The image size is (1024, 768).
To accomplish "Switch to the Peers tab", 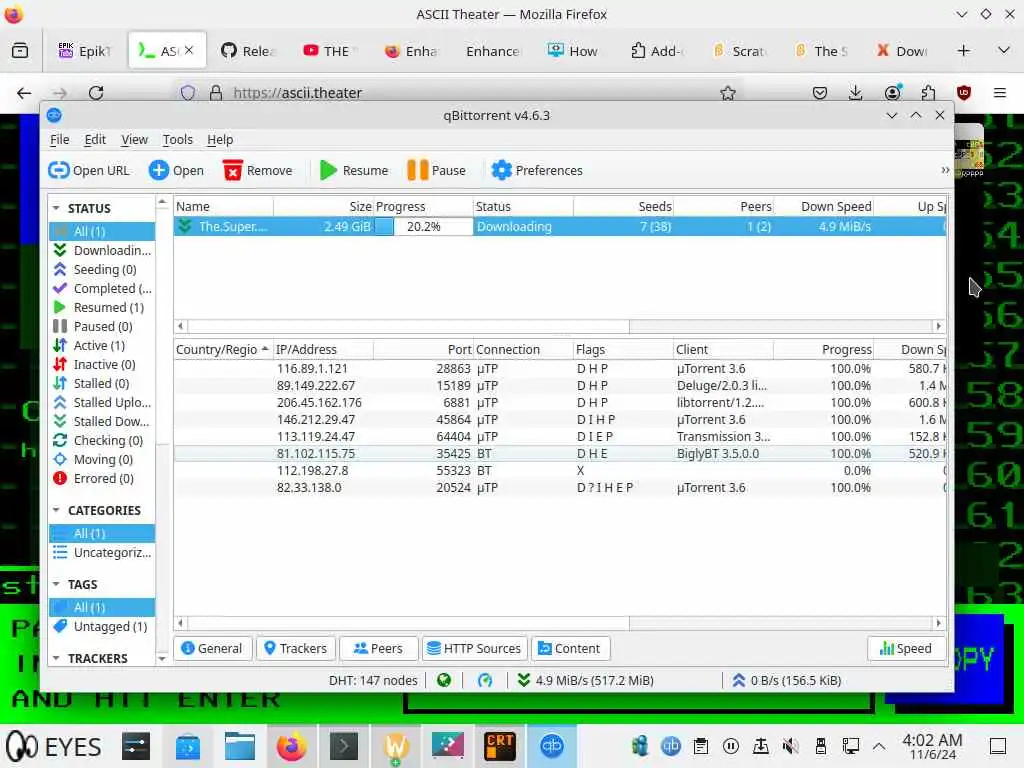I will pos(379,648).
